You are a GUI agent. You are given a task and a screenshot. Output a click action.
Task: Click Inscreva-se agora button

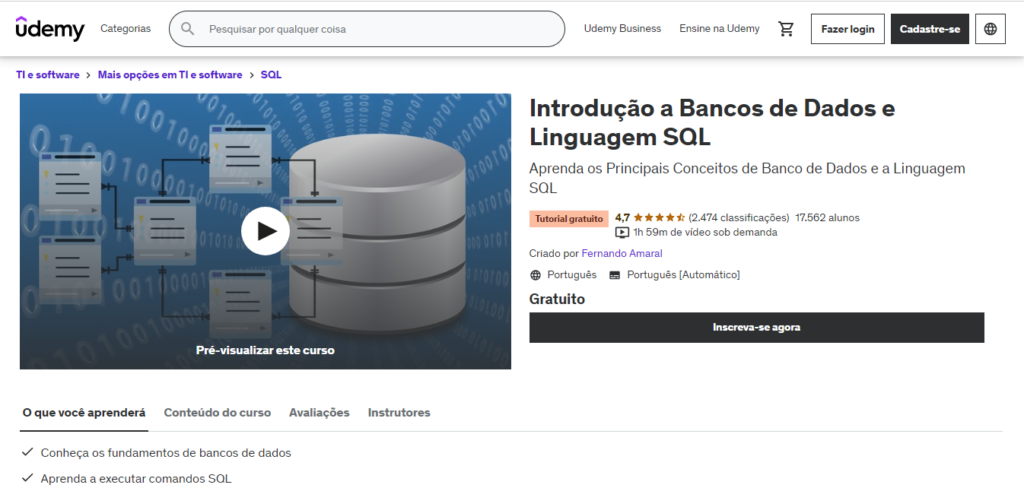(756, 327)
